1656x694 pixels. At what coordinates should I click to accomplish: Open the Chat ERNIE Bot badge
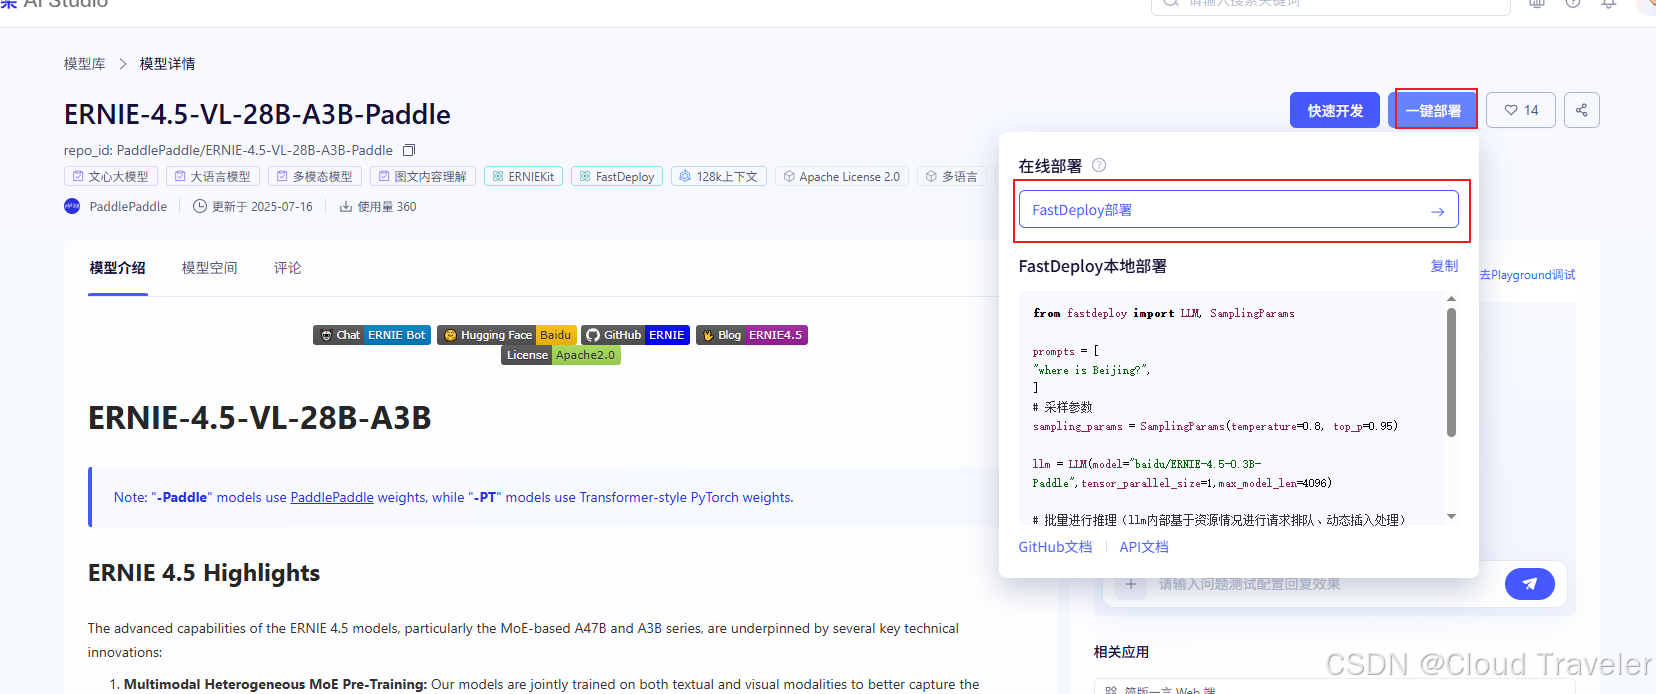372,335
